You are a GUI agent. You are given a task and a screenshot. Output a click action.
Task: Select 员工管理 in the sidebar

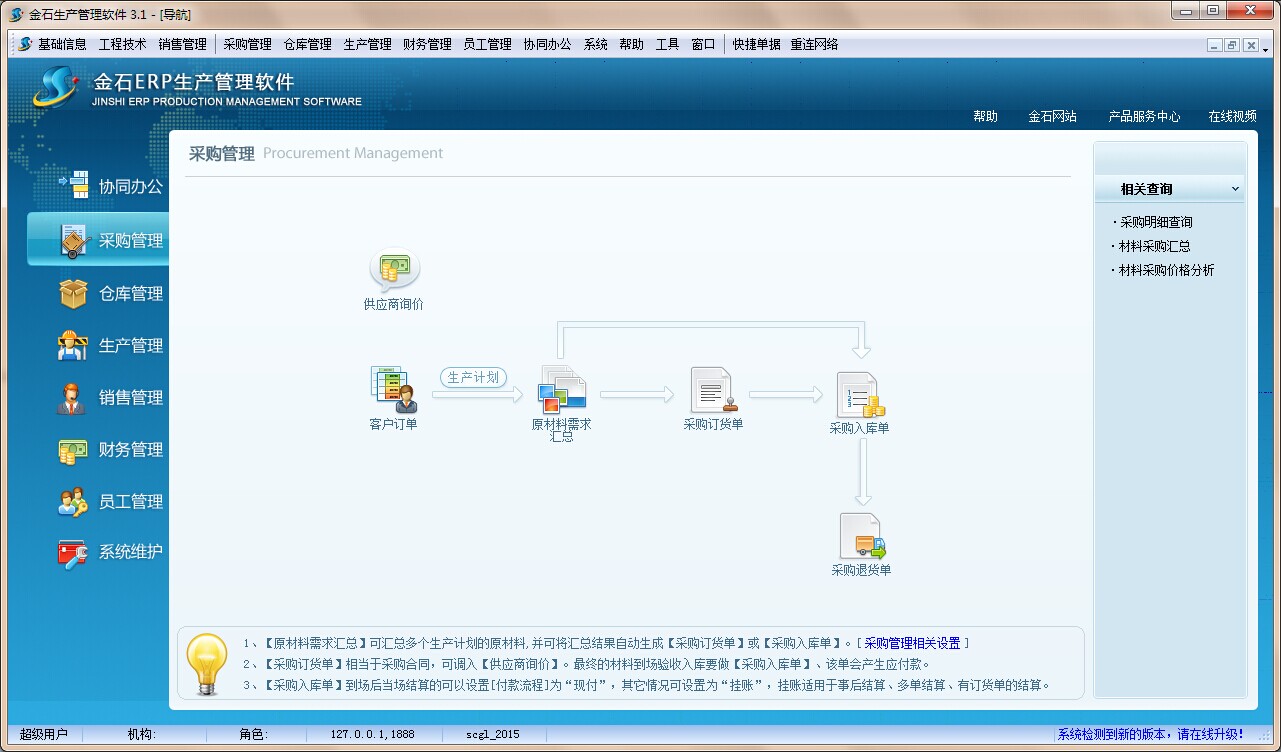click(110, 501)
